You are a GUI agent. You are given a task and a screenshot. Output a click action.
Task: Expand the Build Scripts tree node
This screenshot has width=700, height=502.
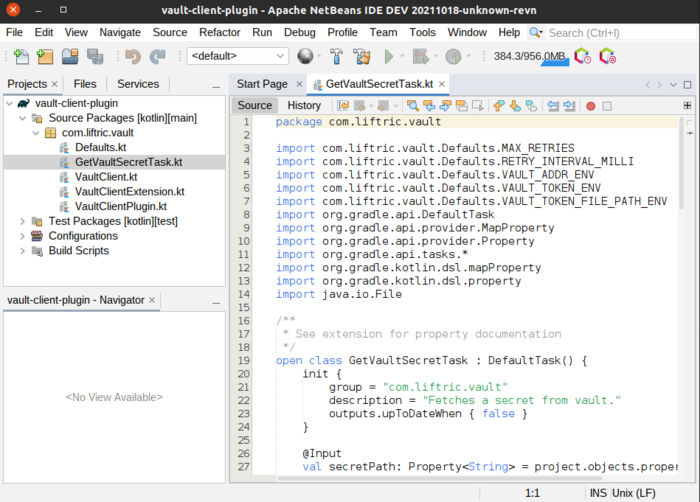(23, 250)
